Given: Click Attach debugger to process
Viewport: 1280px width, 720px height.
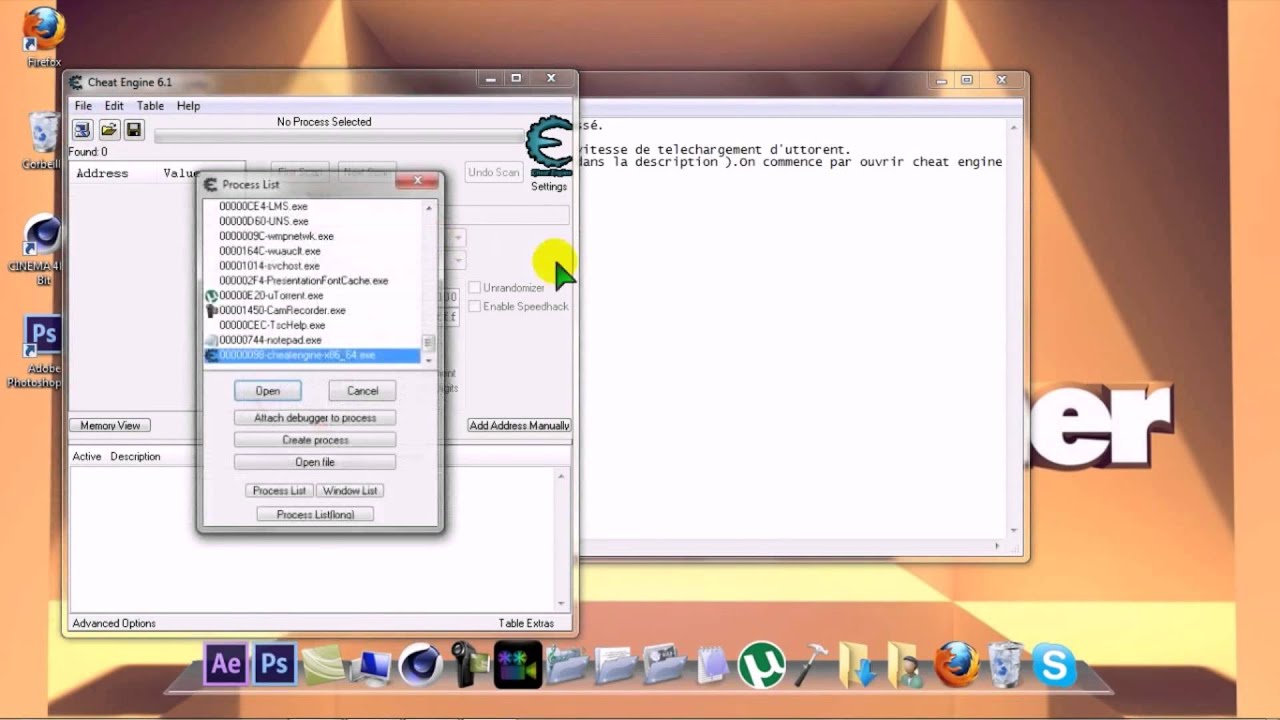Looking at the screenshot, I should point(315,418).
